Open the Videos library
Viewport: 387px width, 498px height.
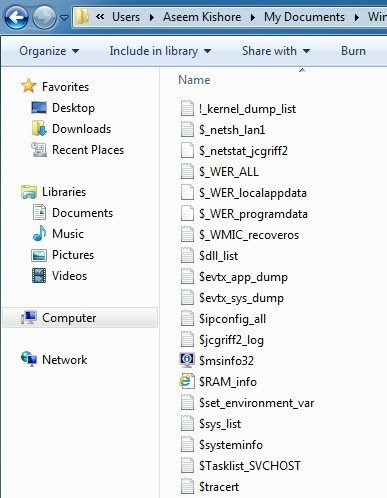(69, 276)
